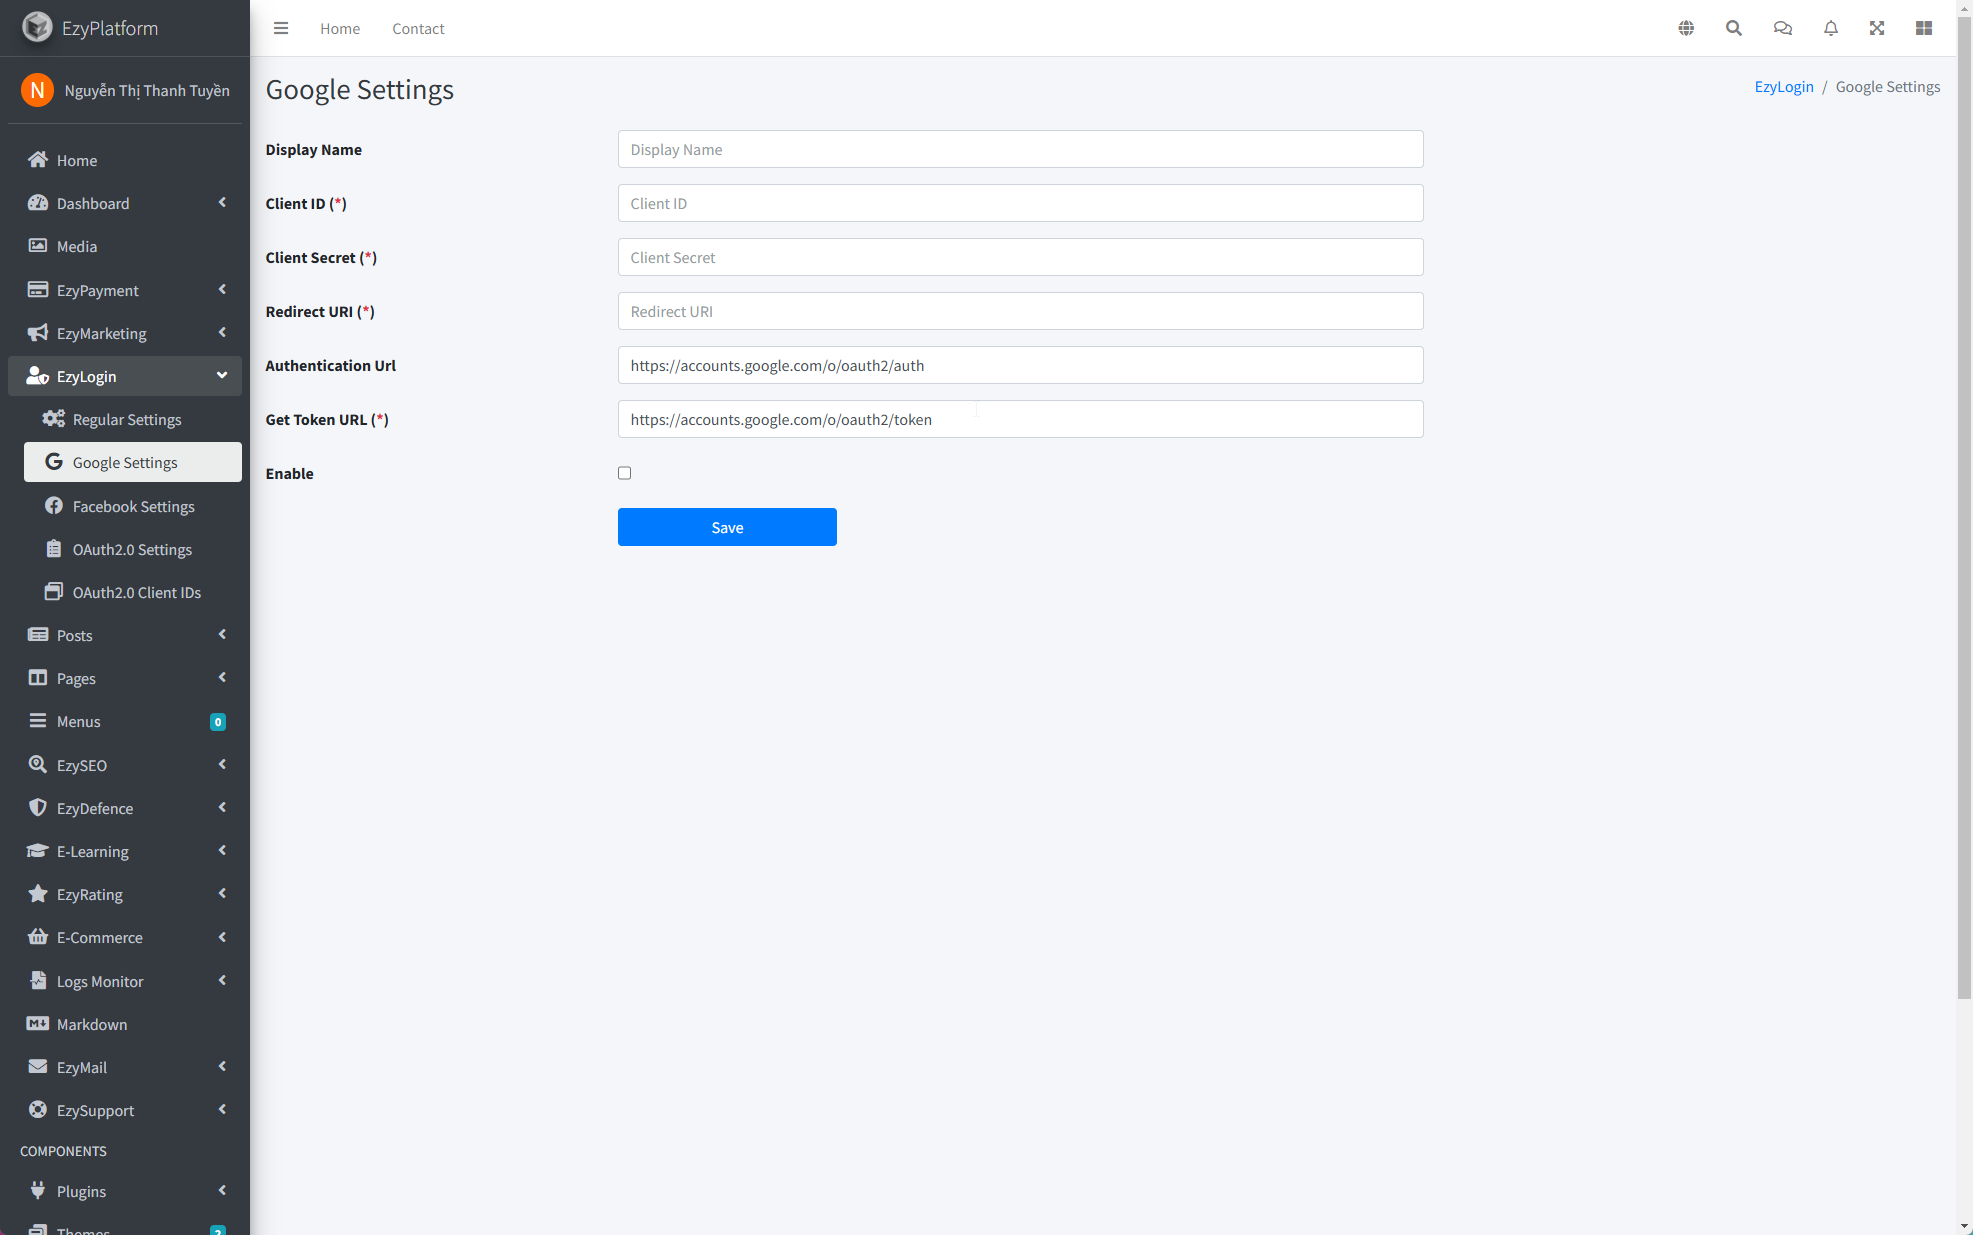Image resolution: width=1973 pixels, height=1235 pixels.
Task: Open the Menus sidebar item
Action: (x=125, y=721)
